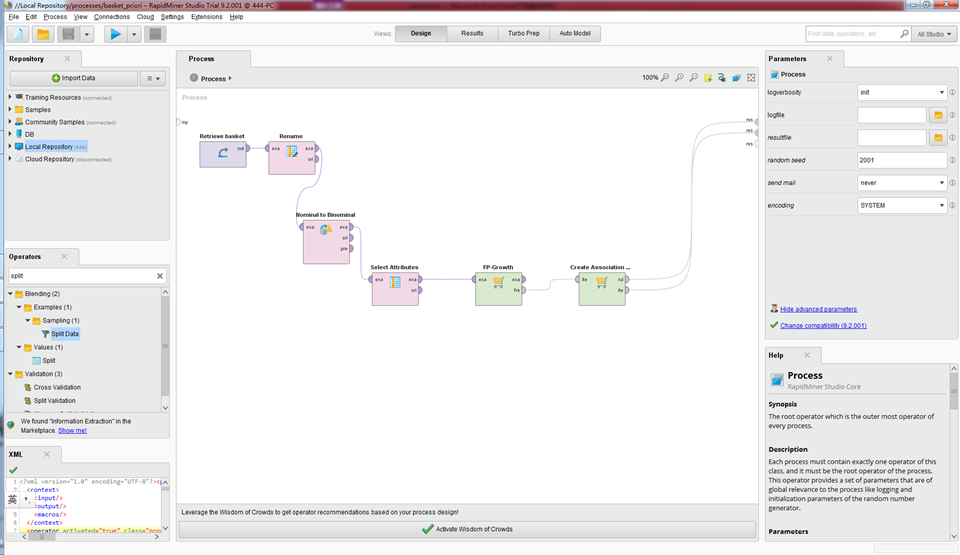Open the logverbosity dropdown
Viewport: 960px width, 555px height.
coord(902,92)
